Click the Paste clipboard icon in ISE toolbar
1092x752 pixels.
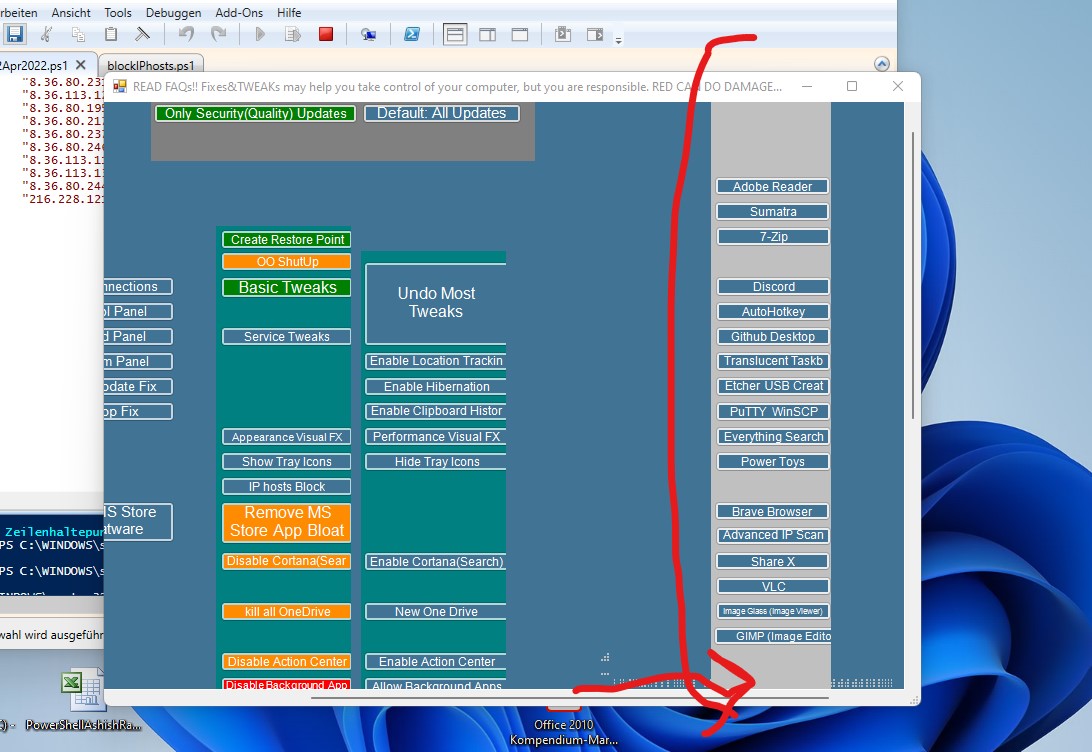click(111, 34)
